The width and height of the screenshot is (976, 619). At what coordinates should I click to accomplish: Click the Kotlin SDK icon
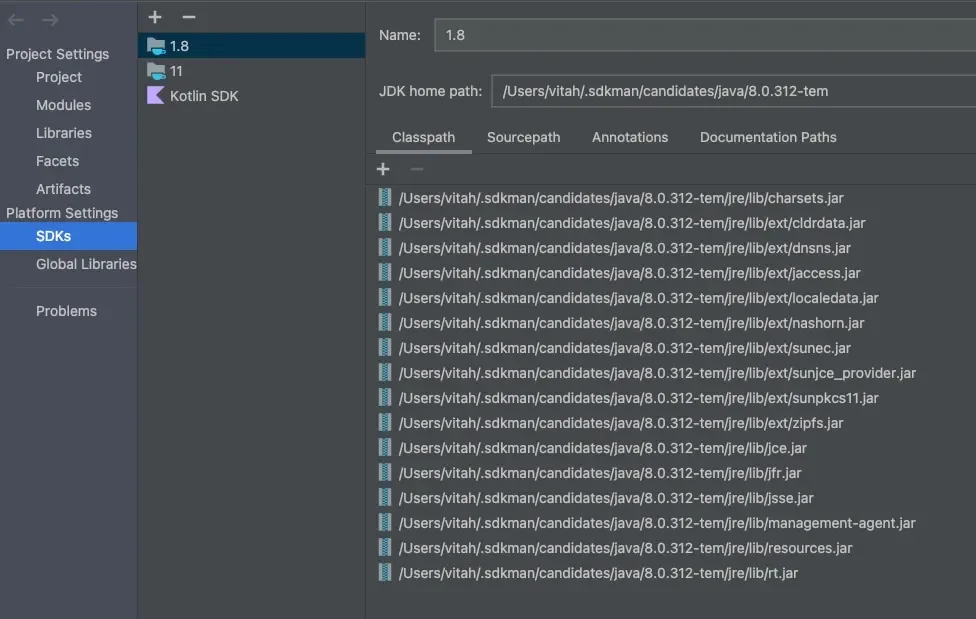(x=155, y=96)
